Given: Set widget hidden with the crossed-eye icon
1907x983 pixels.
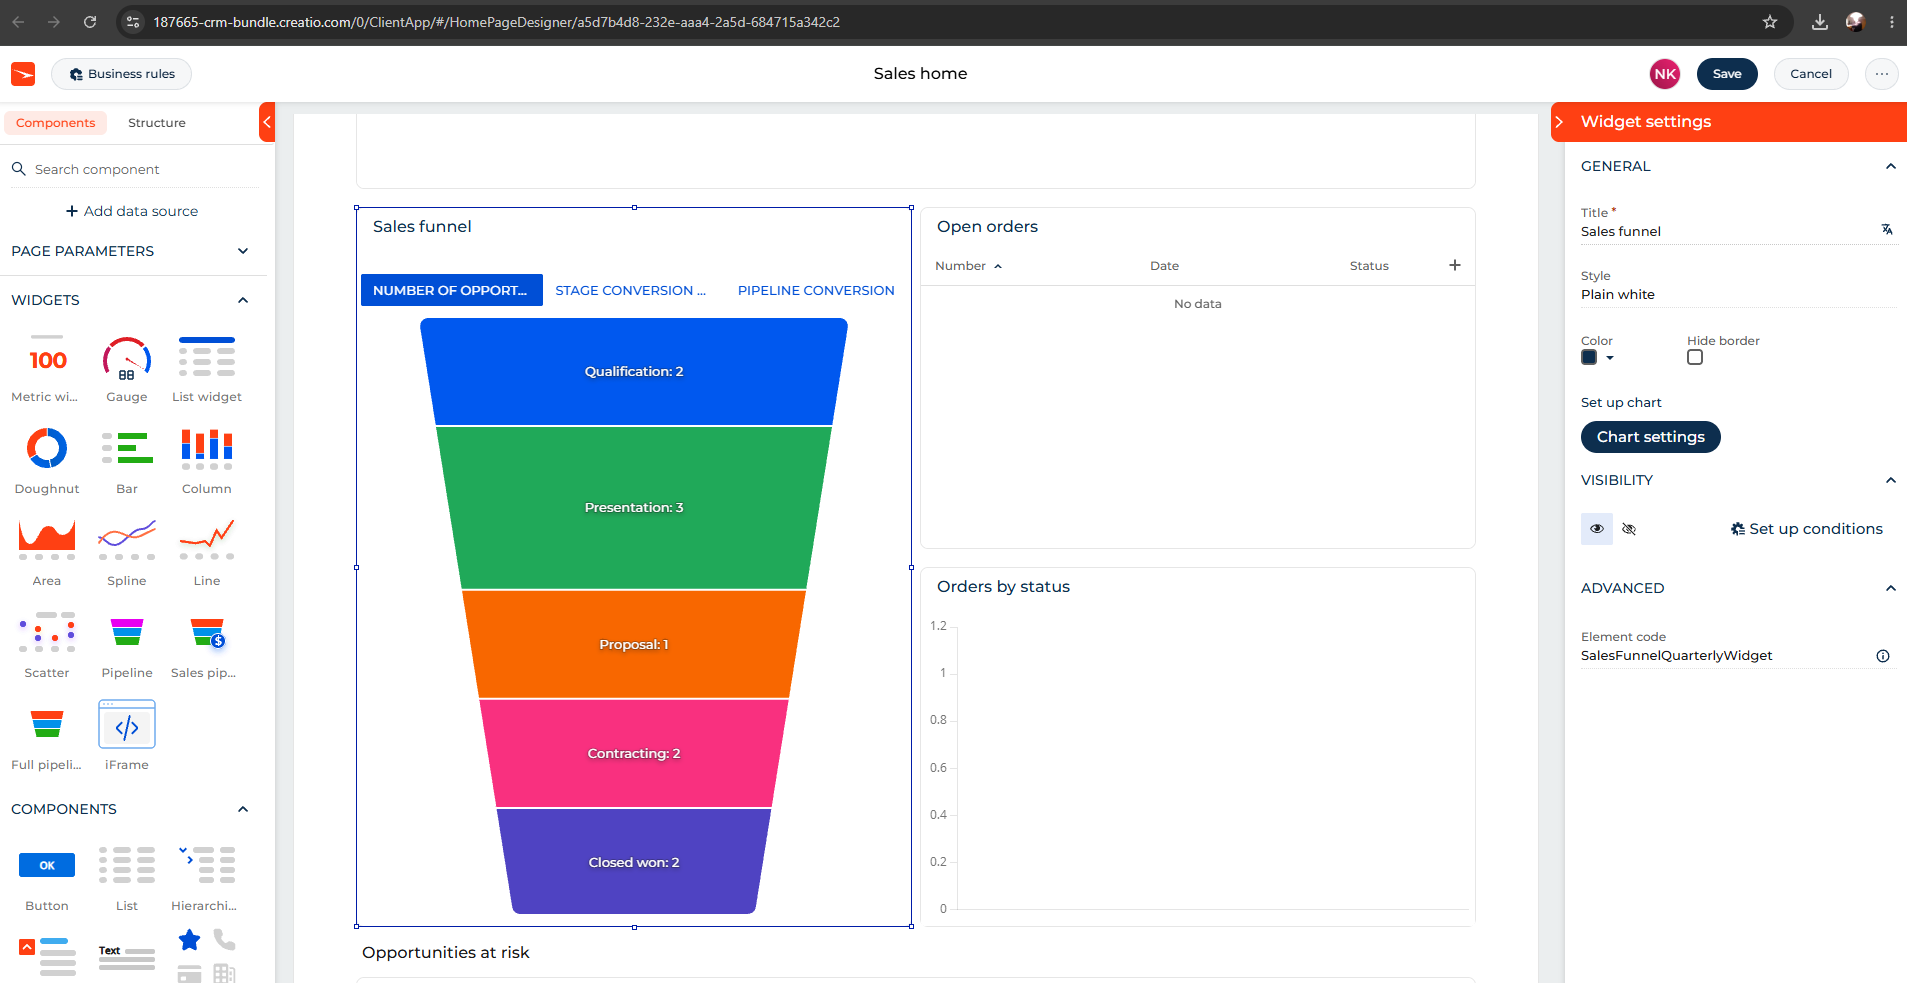Looking at the screenshot, I should (x=1629, y=529).
